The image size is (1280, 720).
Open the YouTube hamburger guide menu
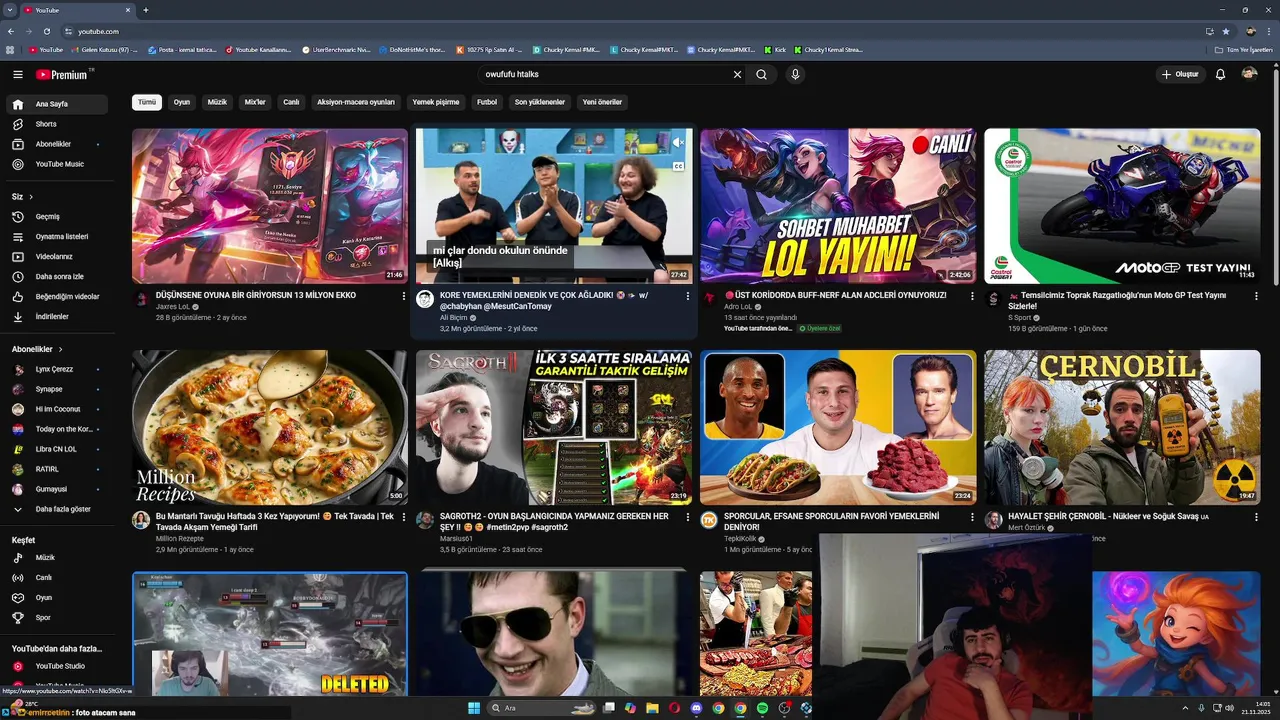(x=18, y=74)
